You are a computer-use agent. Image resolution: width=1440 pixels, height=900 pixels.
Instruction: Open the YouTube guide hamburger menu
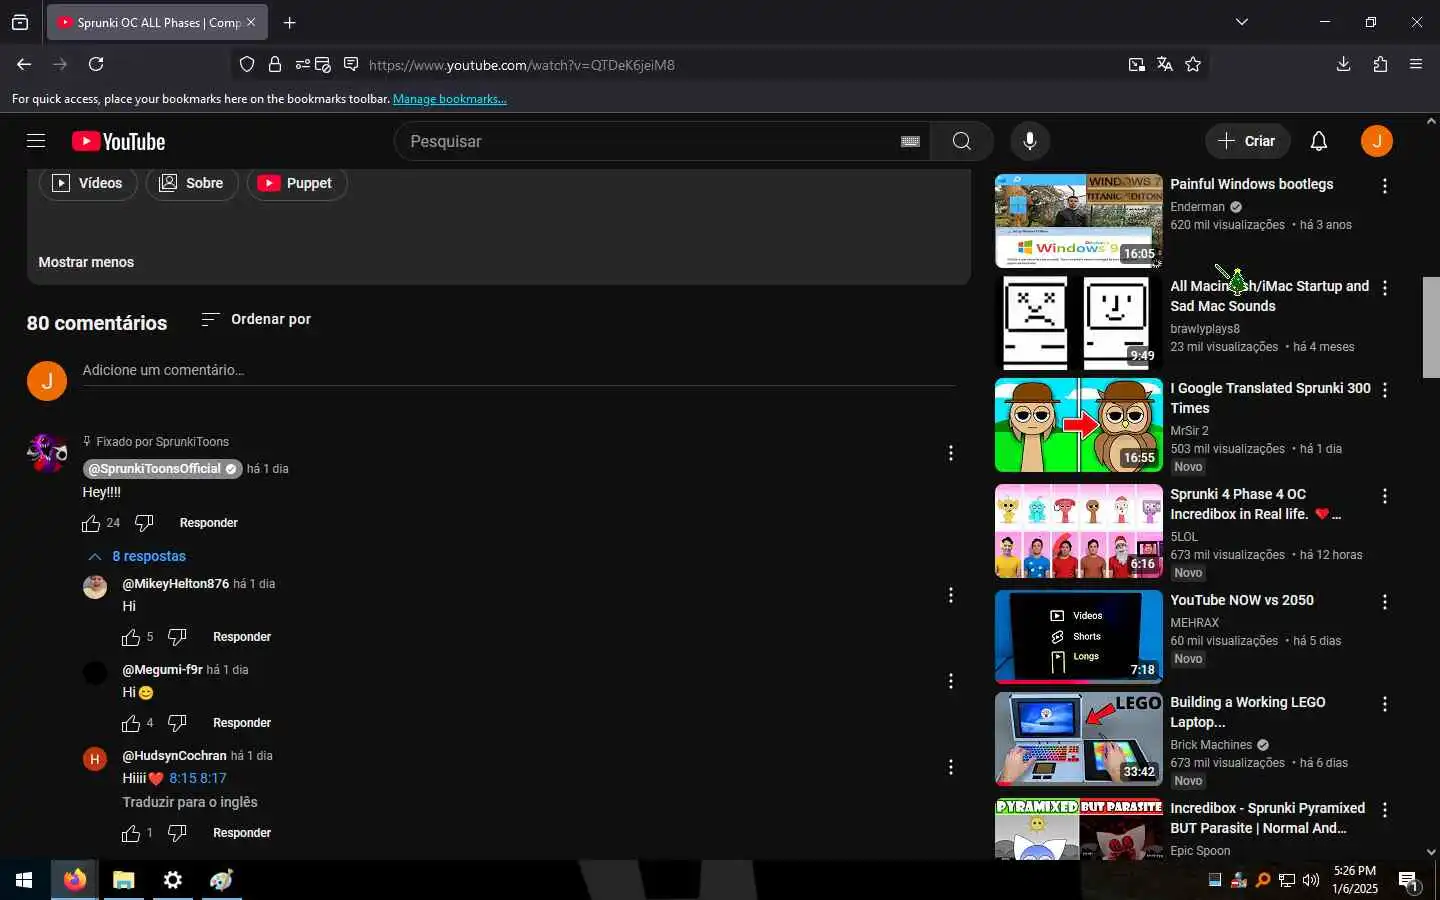pos(36,141)
